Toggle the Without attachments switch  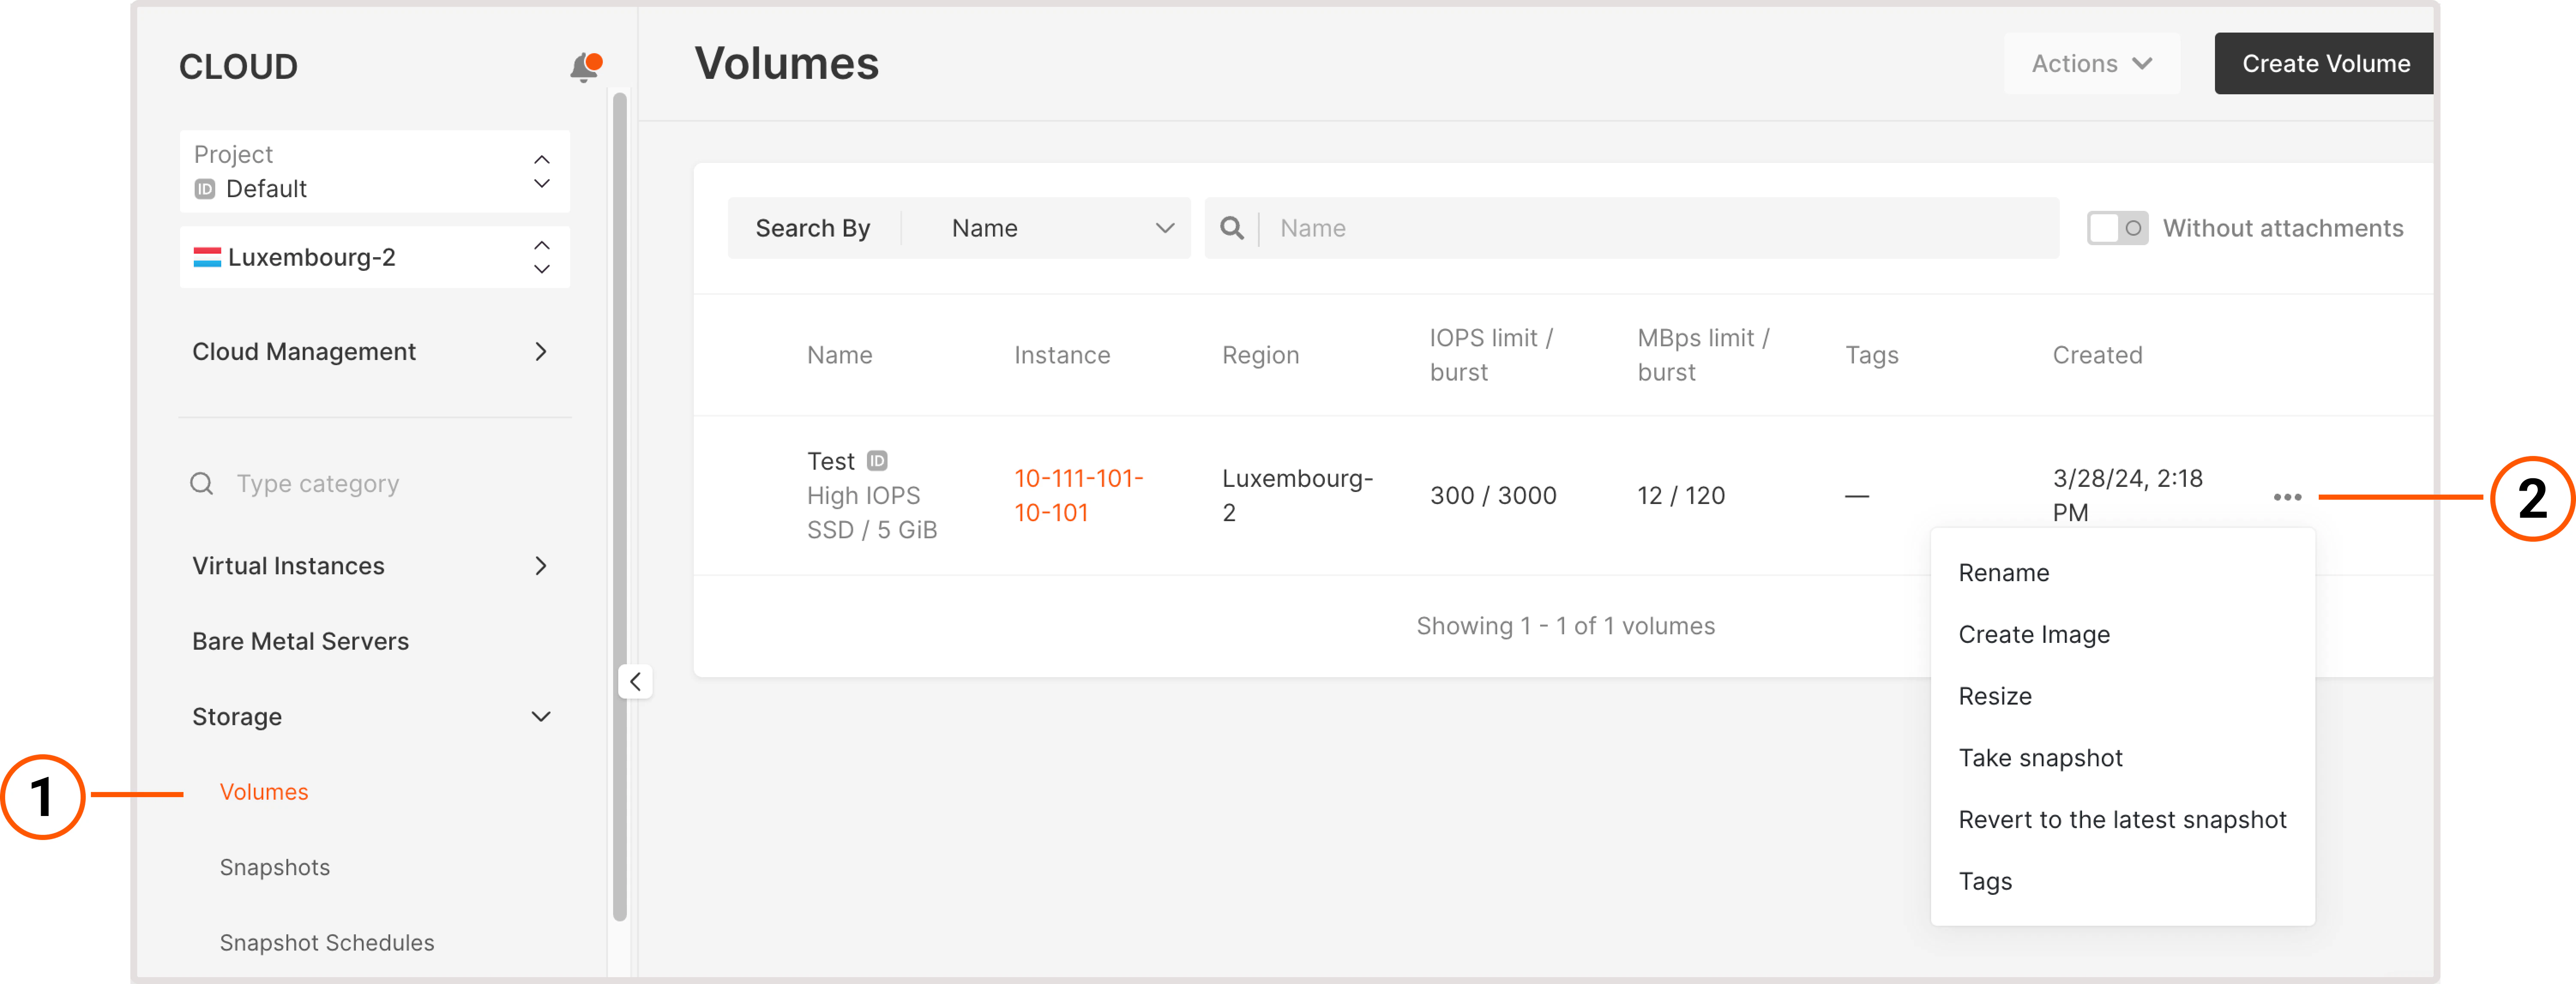point(2116,229)
